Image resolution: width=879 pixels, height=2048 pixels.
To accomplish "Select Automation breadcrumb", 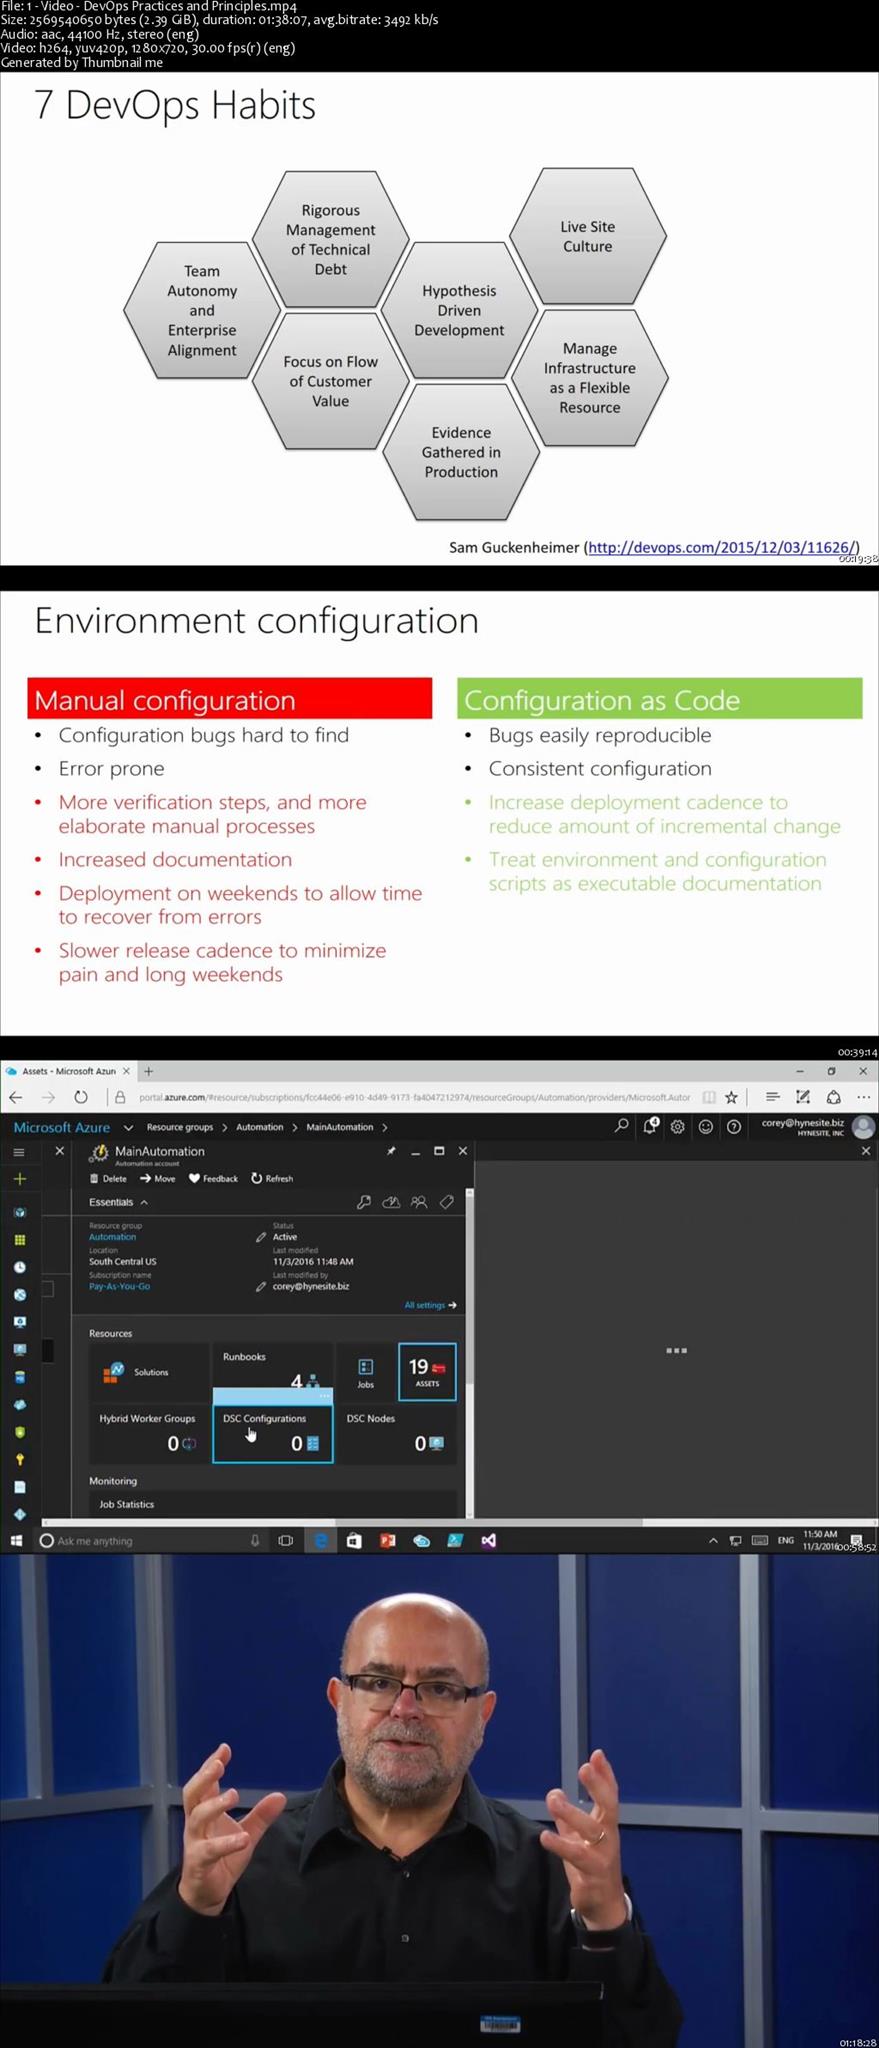I will coord(260,1127).
